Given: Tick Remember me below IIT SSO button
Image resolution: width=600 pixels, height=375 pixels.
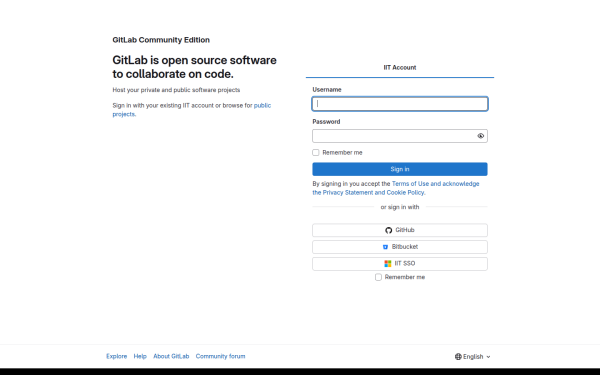Looking at the screenshot, I should [378, 277].
